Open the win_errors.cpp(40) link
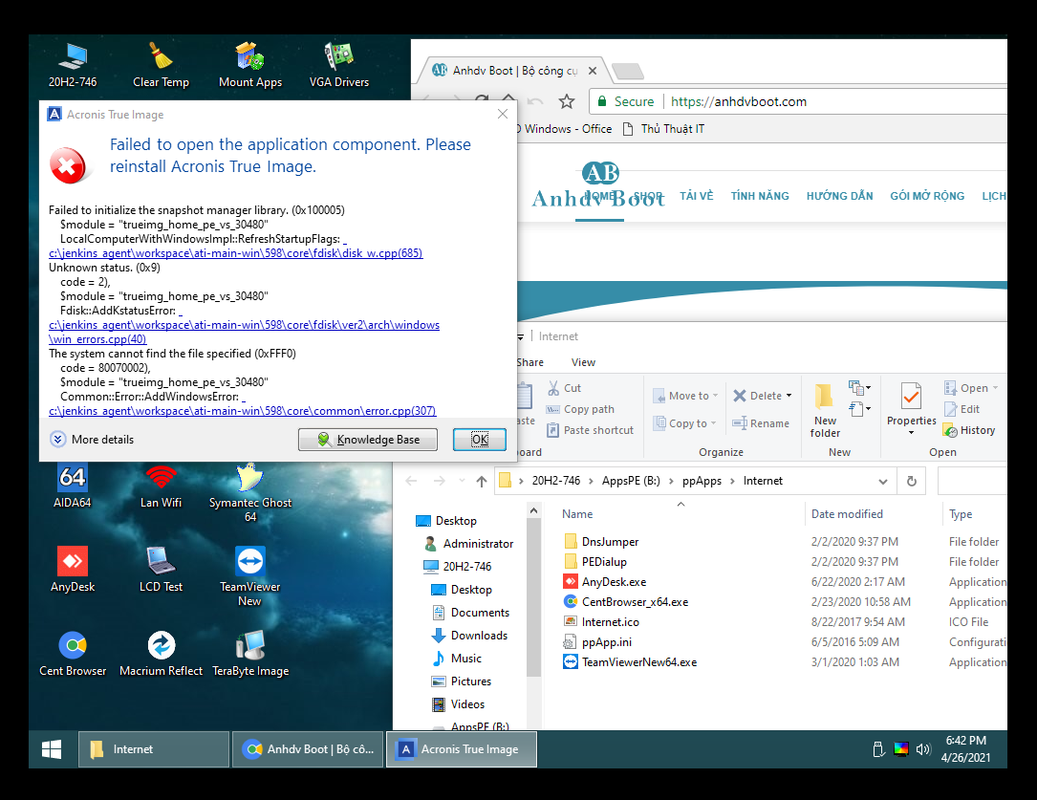 point(98,339)
